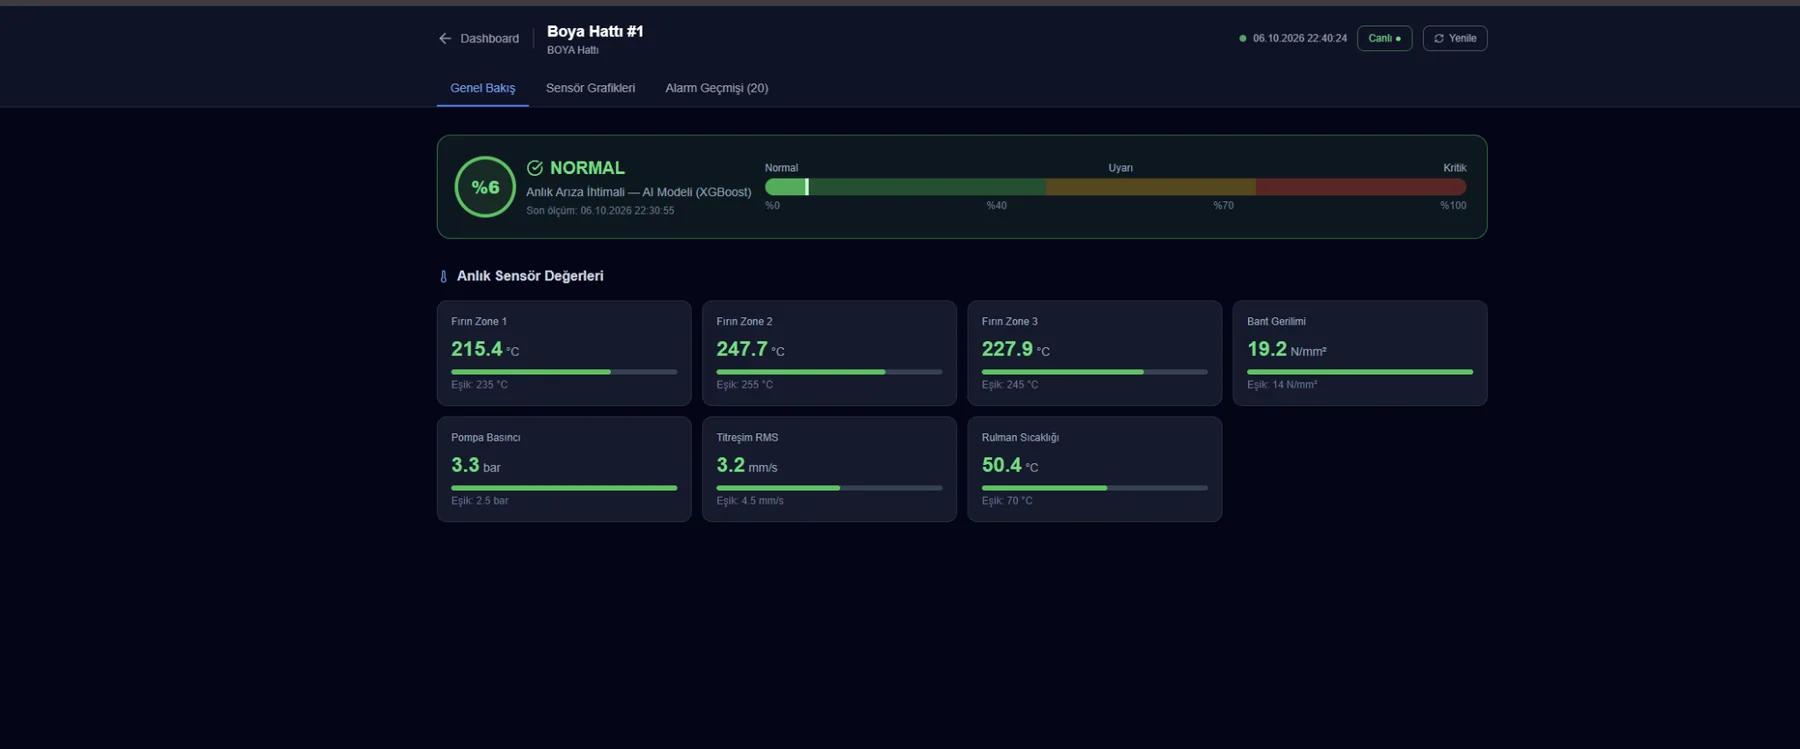This screenshot has width=1800, height=749.
Task: Click the Eşik: 235 °C threshold text
Action: point(479,385)
